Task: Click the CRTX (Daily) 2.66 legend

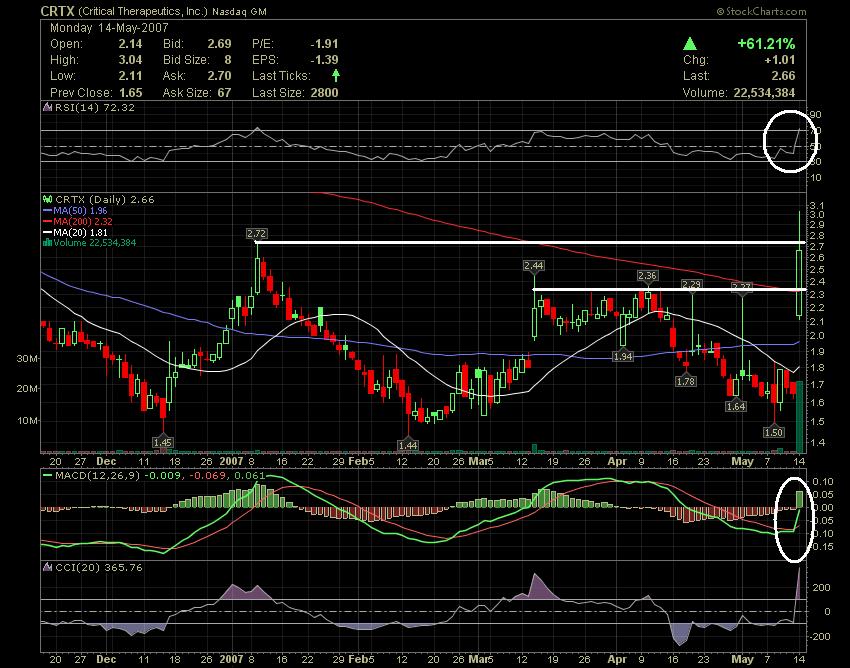Action: click(105, 200)
